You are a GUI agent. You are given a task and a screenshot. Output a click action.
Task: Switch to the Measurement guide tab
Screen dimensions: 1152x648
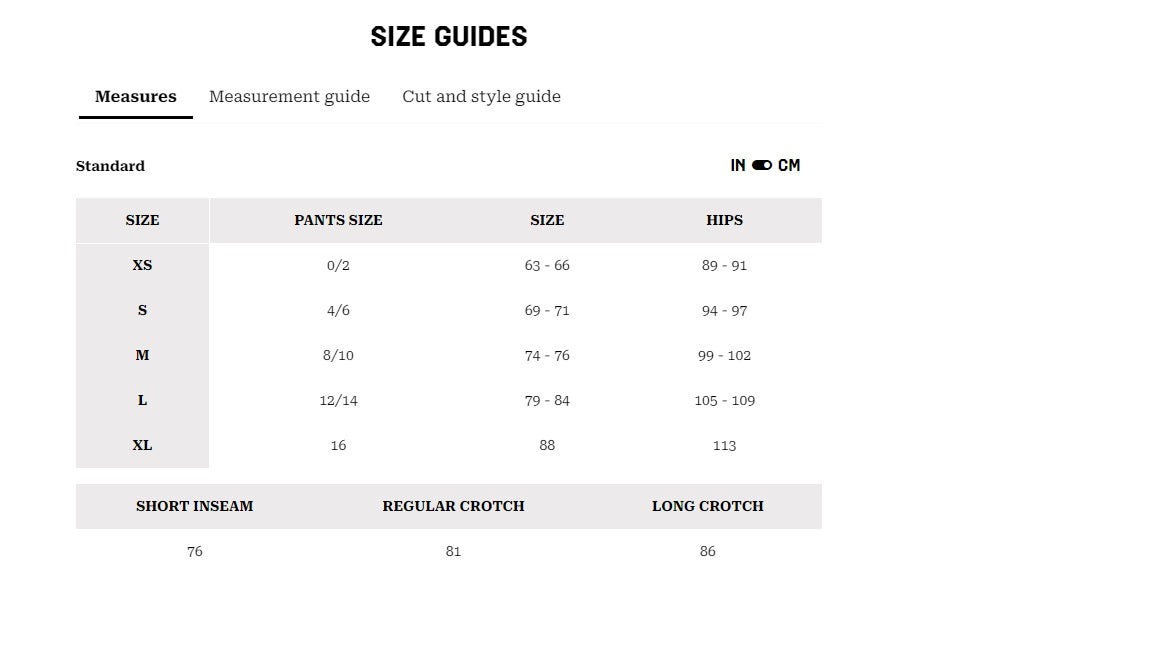pyautogui.click(x=289, y=96)
